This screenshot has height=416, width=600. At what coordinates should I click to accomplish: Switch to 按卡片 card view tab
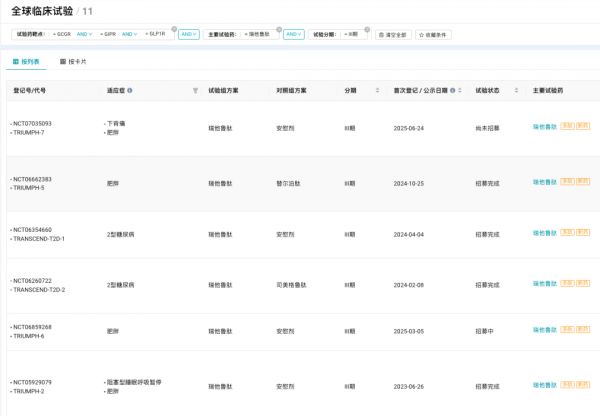click(71, 61)
